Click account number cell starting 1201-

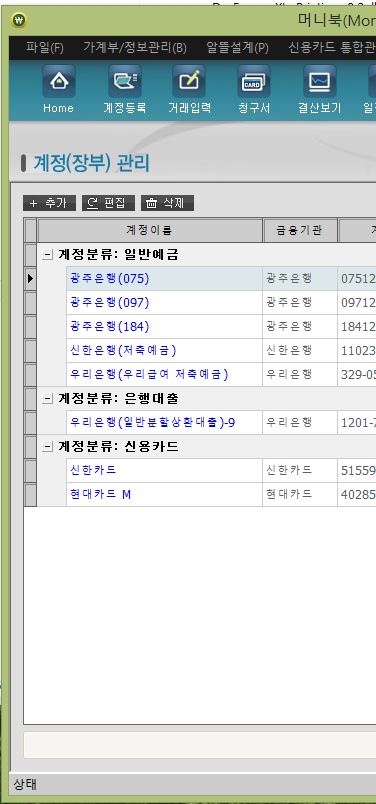pos(357,423)
